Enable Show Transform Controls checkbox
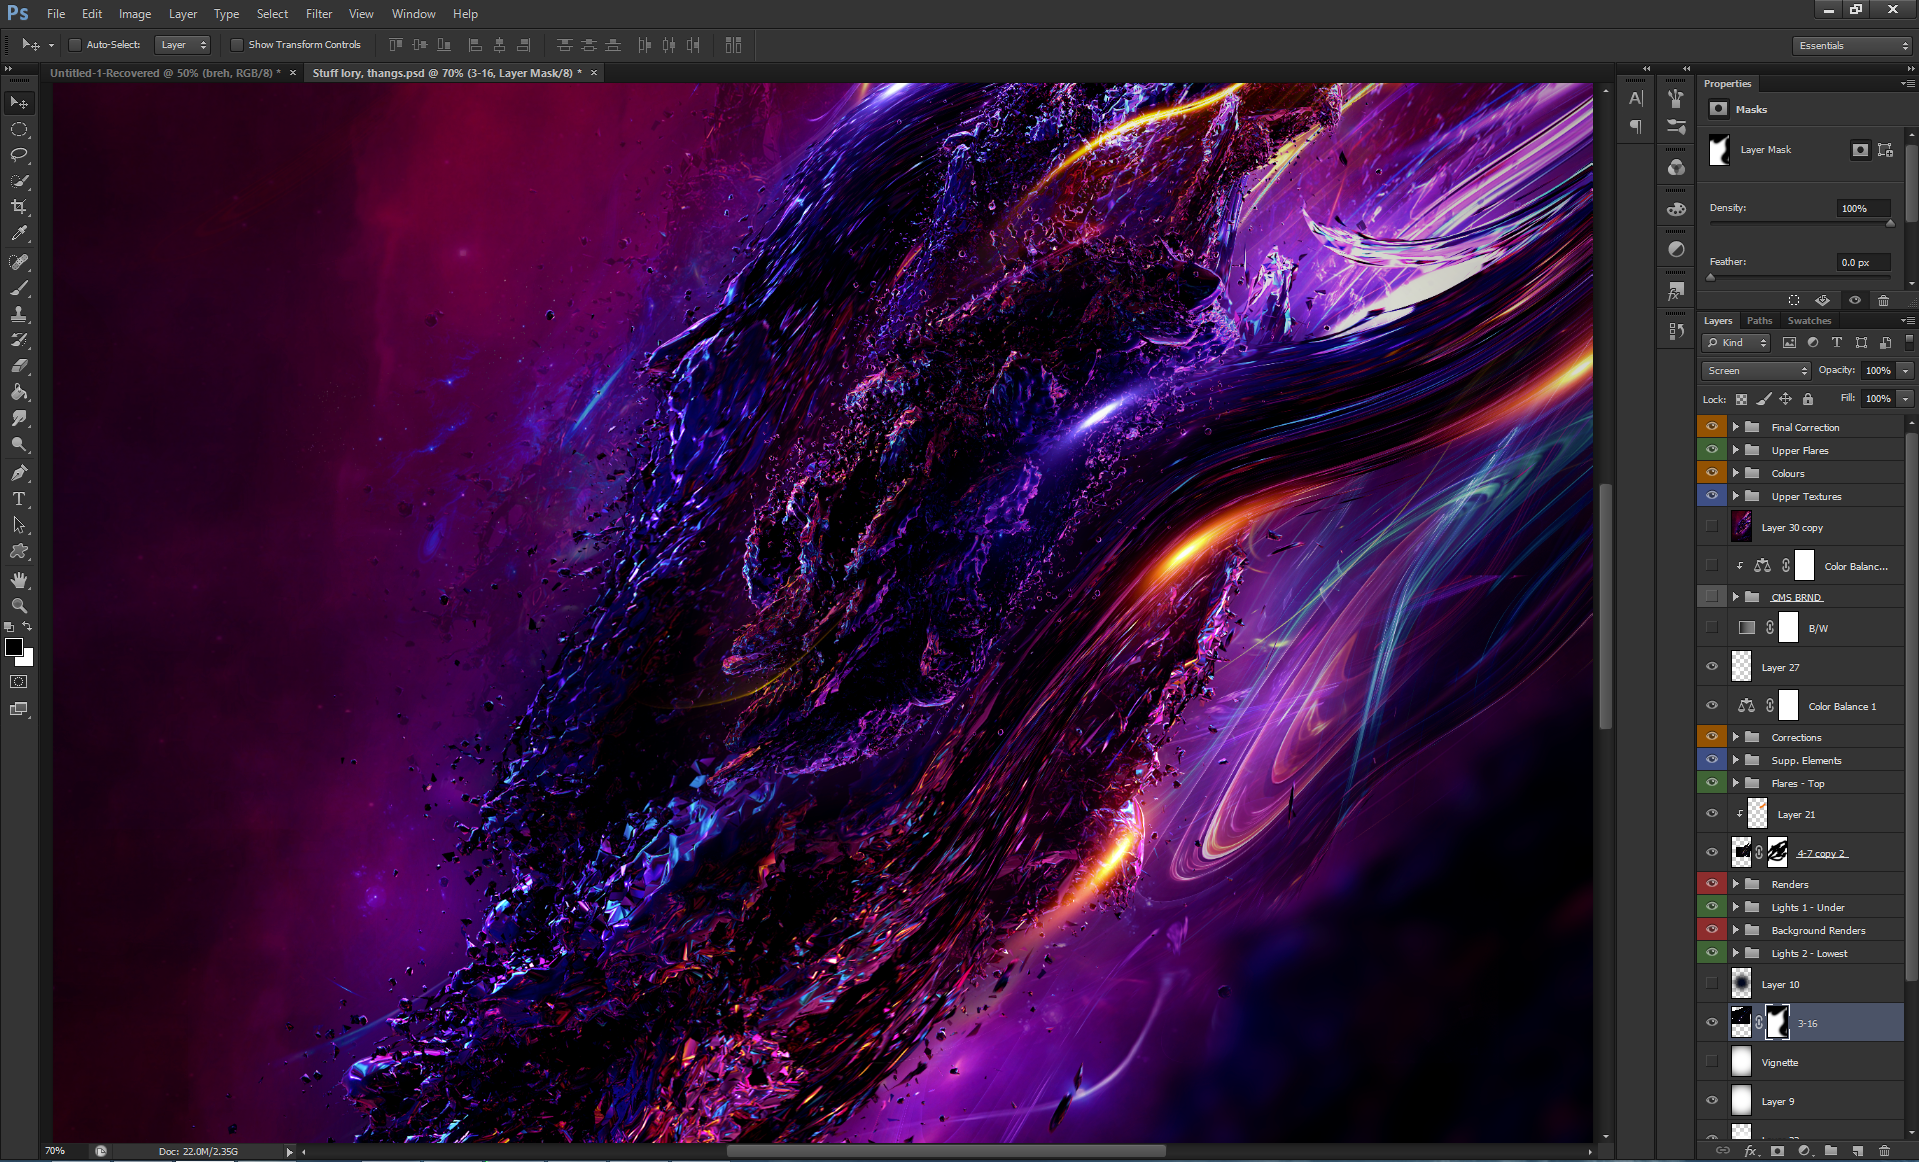This screenshot has height=1162, width=1919. click(x=237, y=45)
